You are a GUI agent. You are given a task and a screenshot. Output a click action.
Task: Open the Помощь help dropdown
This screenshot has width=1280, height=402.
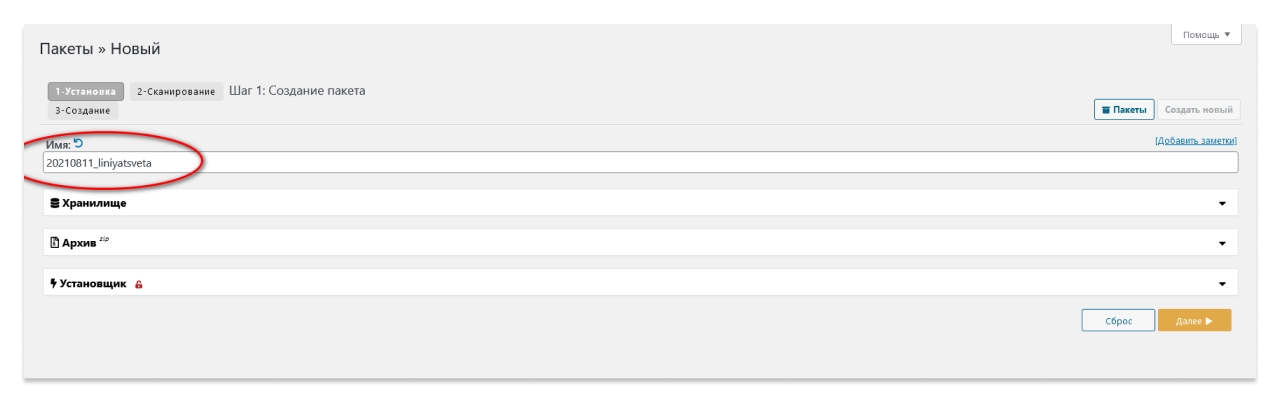pyautogui.click(x=1205, y=34)
